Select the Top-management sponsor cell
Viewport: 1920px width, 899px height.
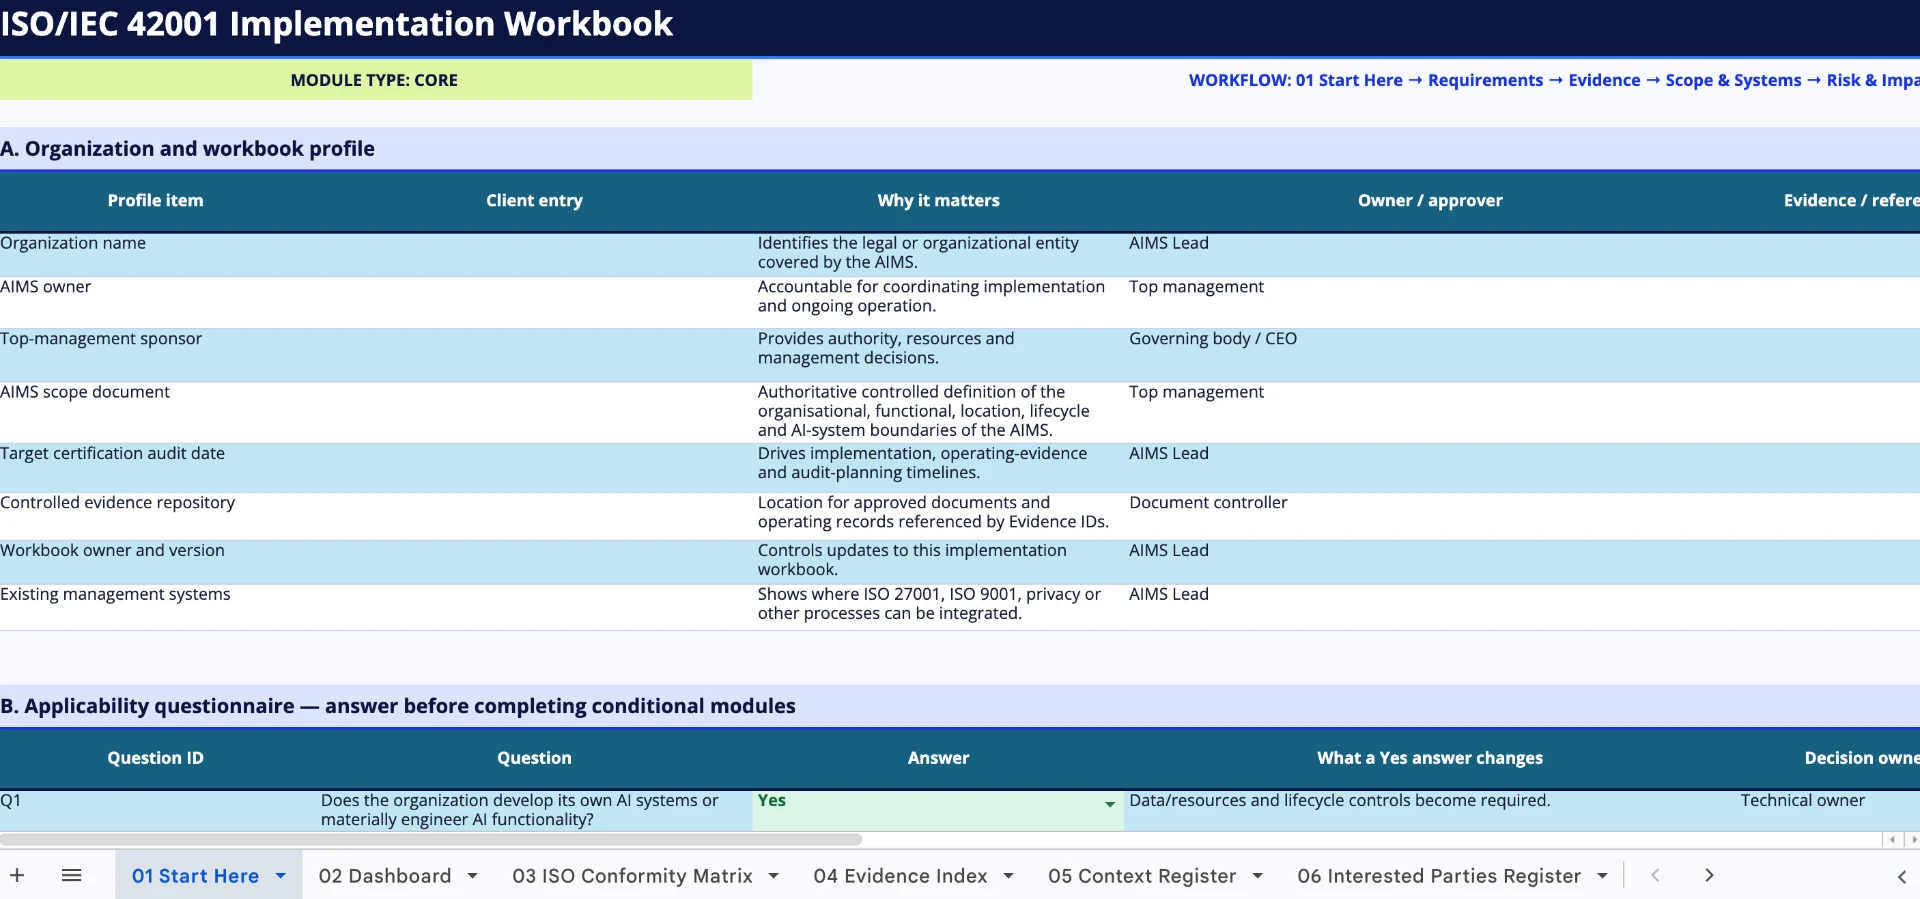coord(158,355)
